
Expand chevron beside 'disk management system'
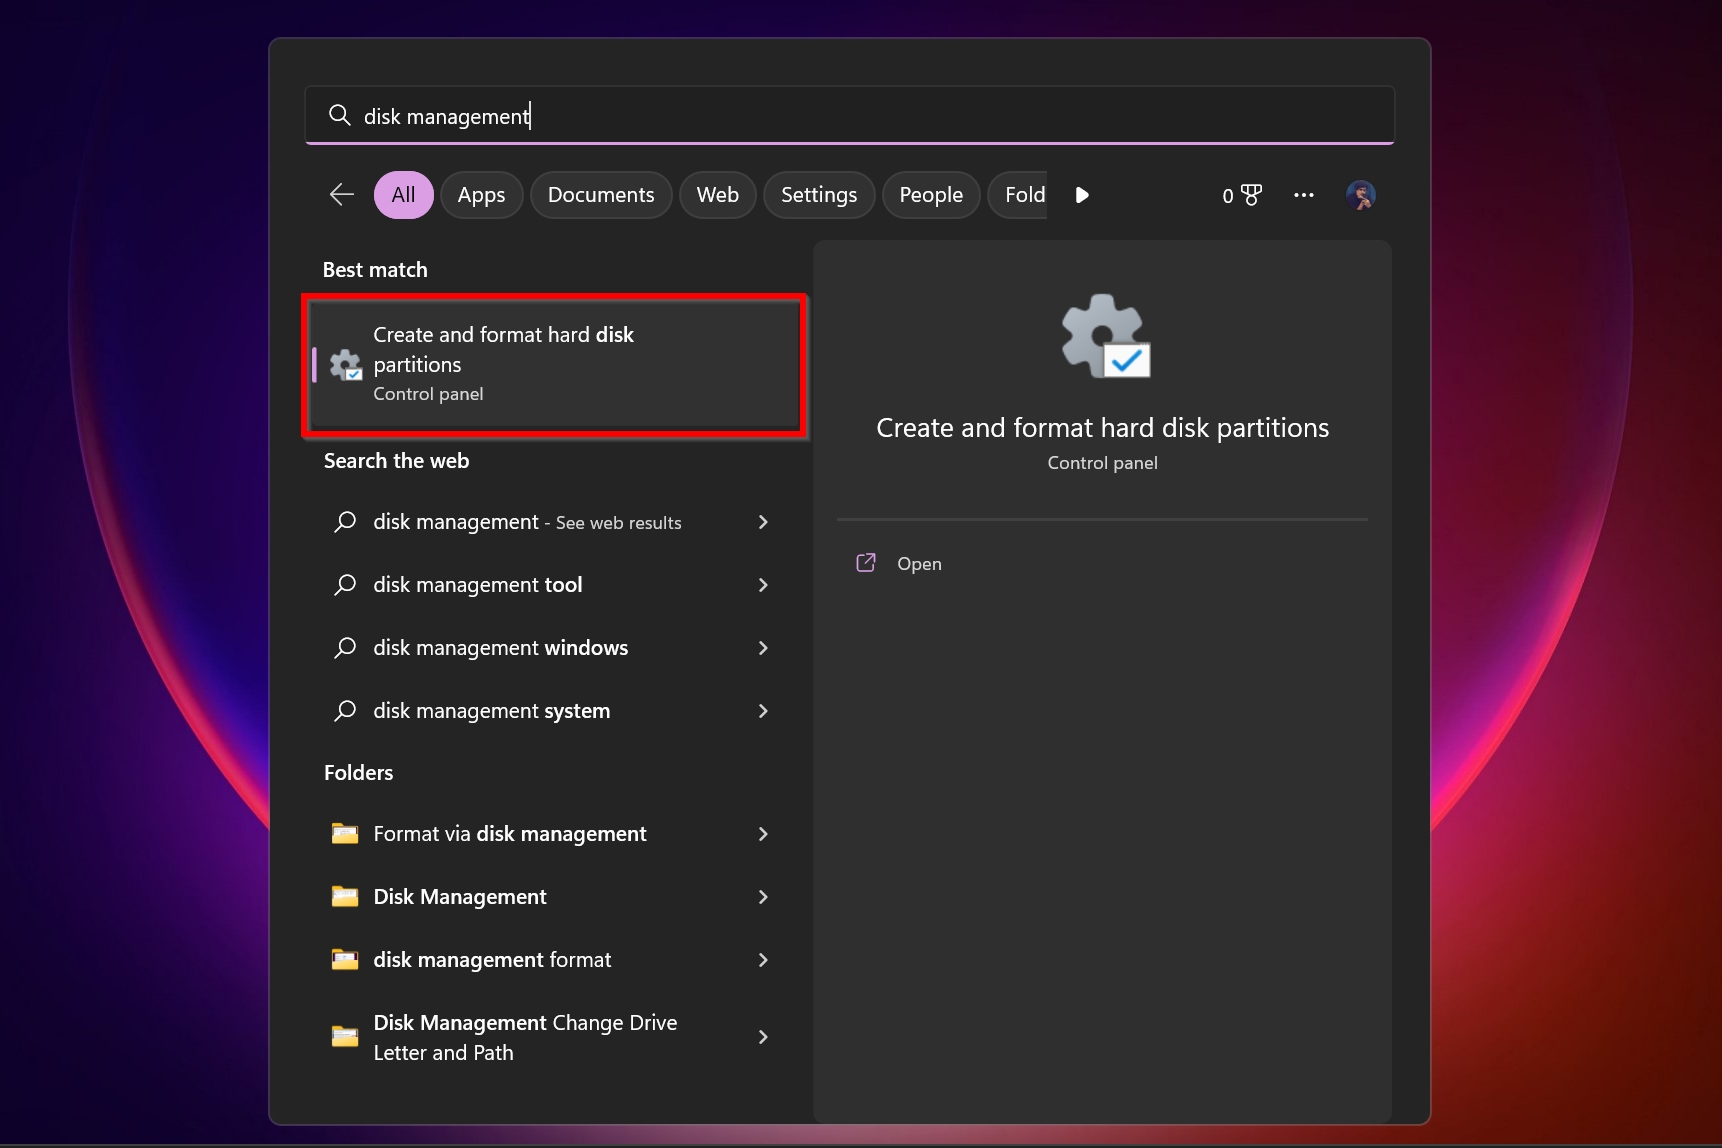[763, 711]
